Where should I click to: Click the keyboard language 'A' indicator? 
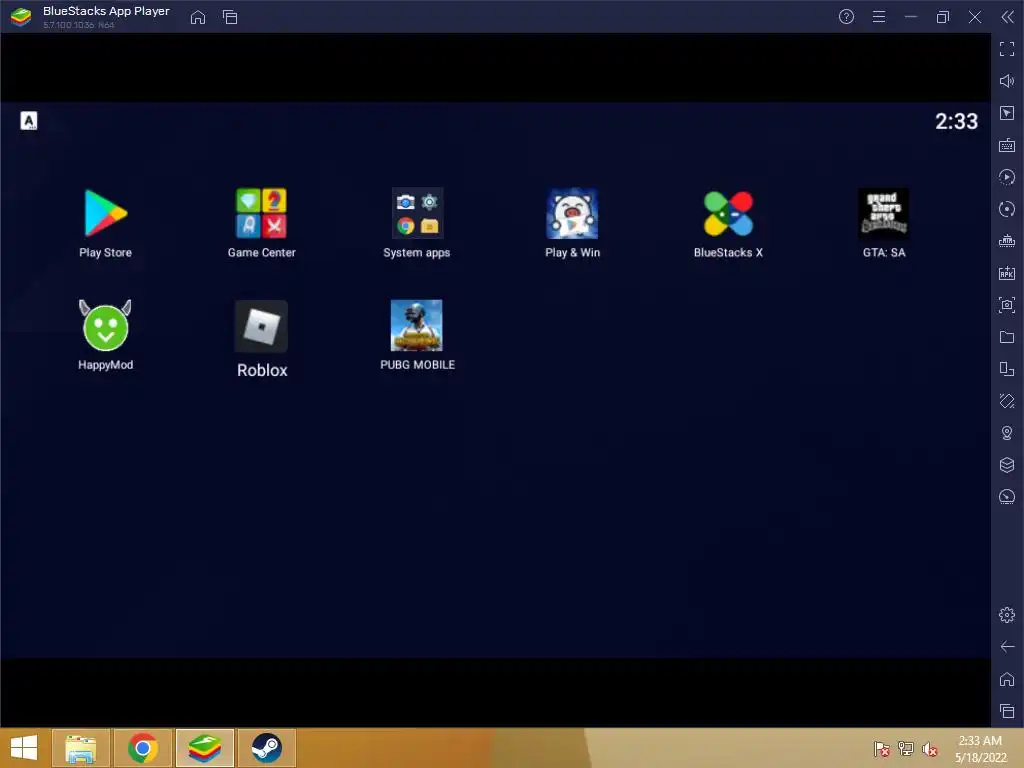(x=29, y=121)
